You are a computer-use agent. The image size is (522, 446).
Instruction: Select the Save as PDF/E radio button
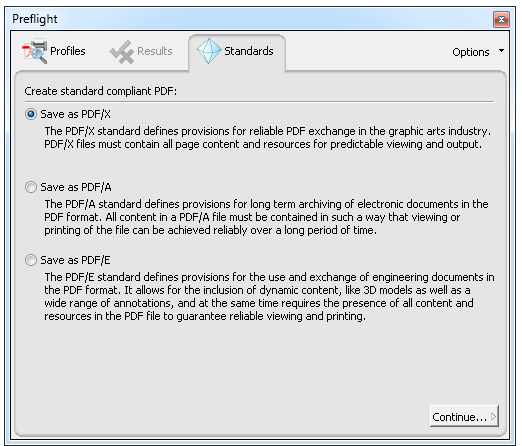pyautogui.click(x=31, y=260)
